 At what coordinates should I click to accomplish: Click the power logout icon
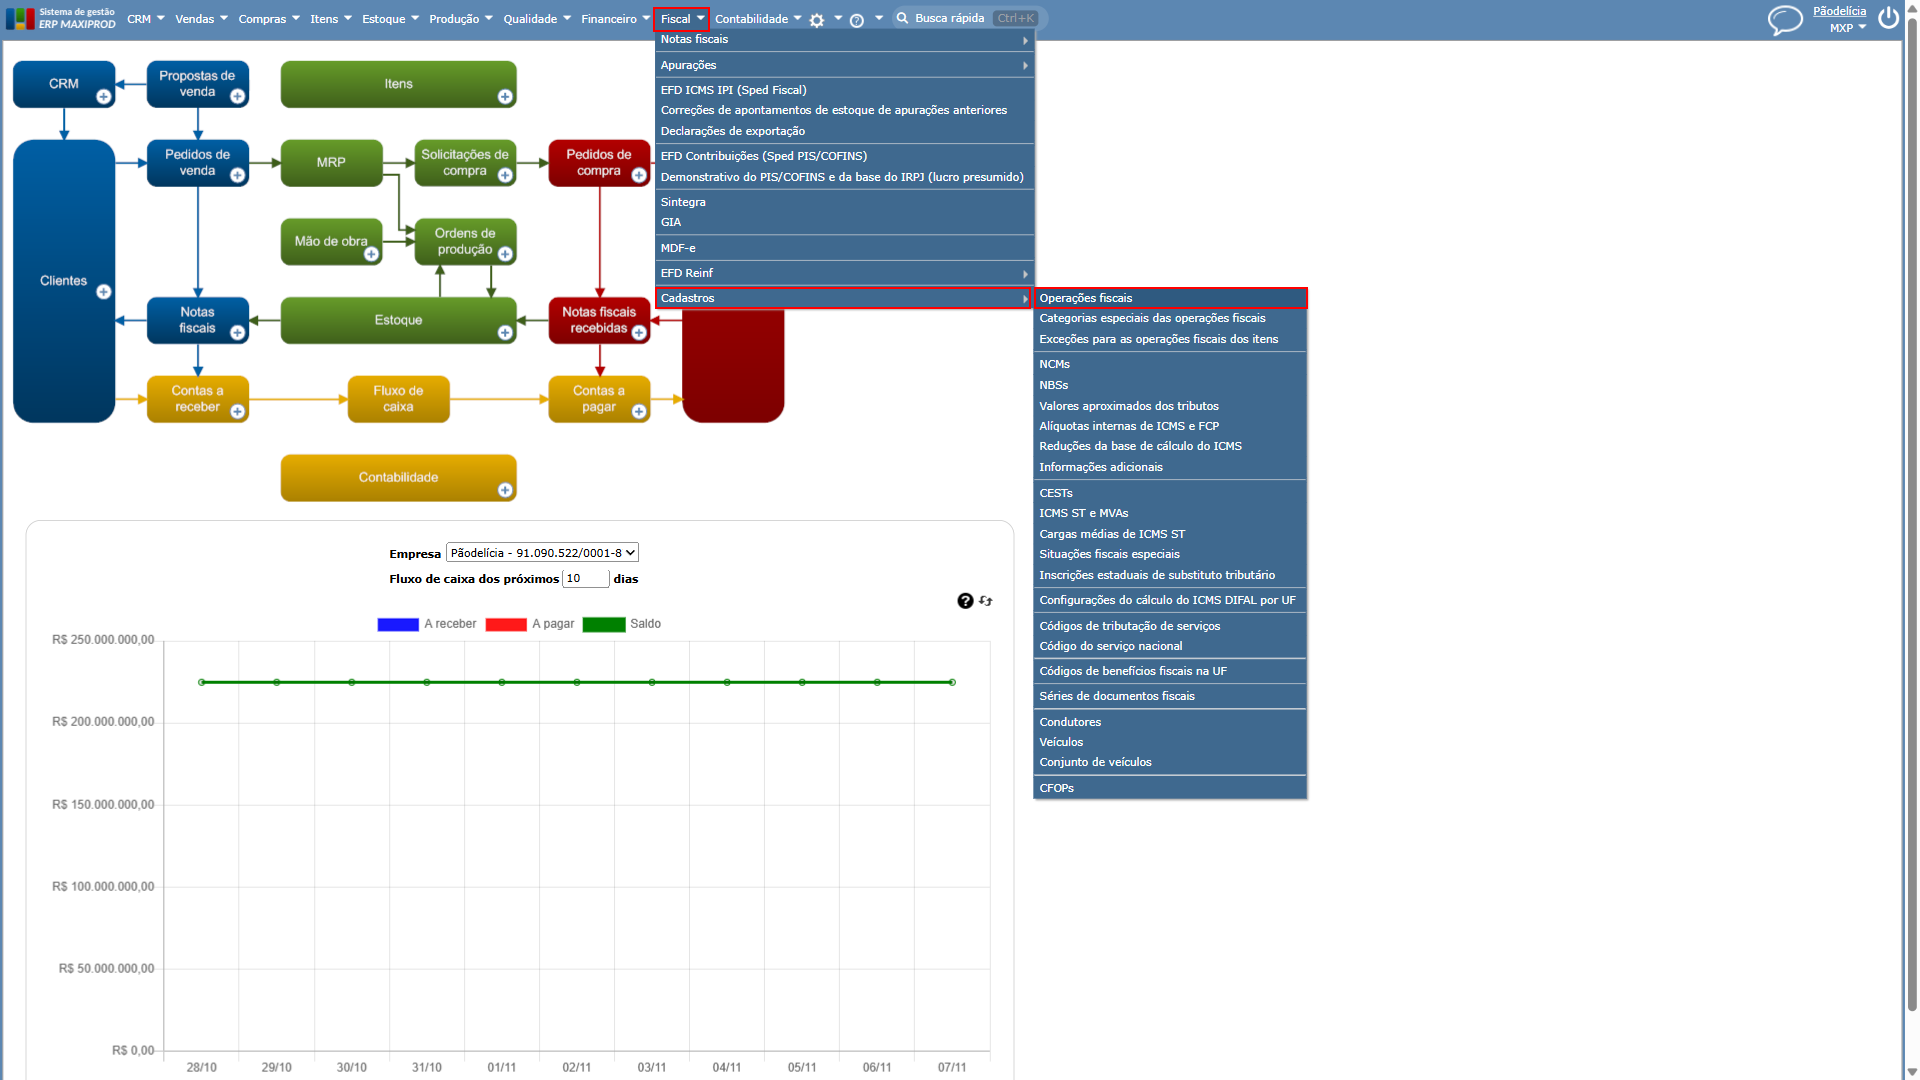coord(1888,18)
